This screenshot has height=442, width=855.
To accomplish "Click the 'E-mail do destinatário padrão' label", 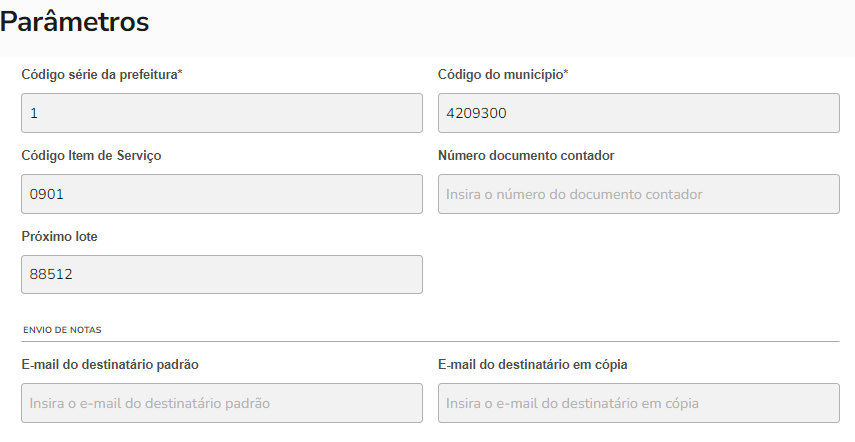I will (116, 364).
